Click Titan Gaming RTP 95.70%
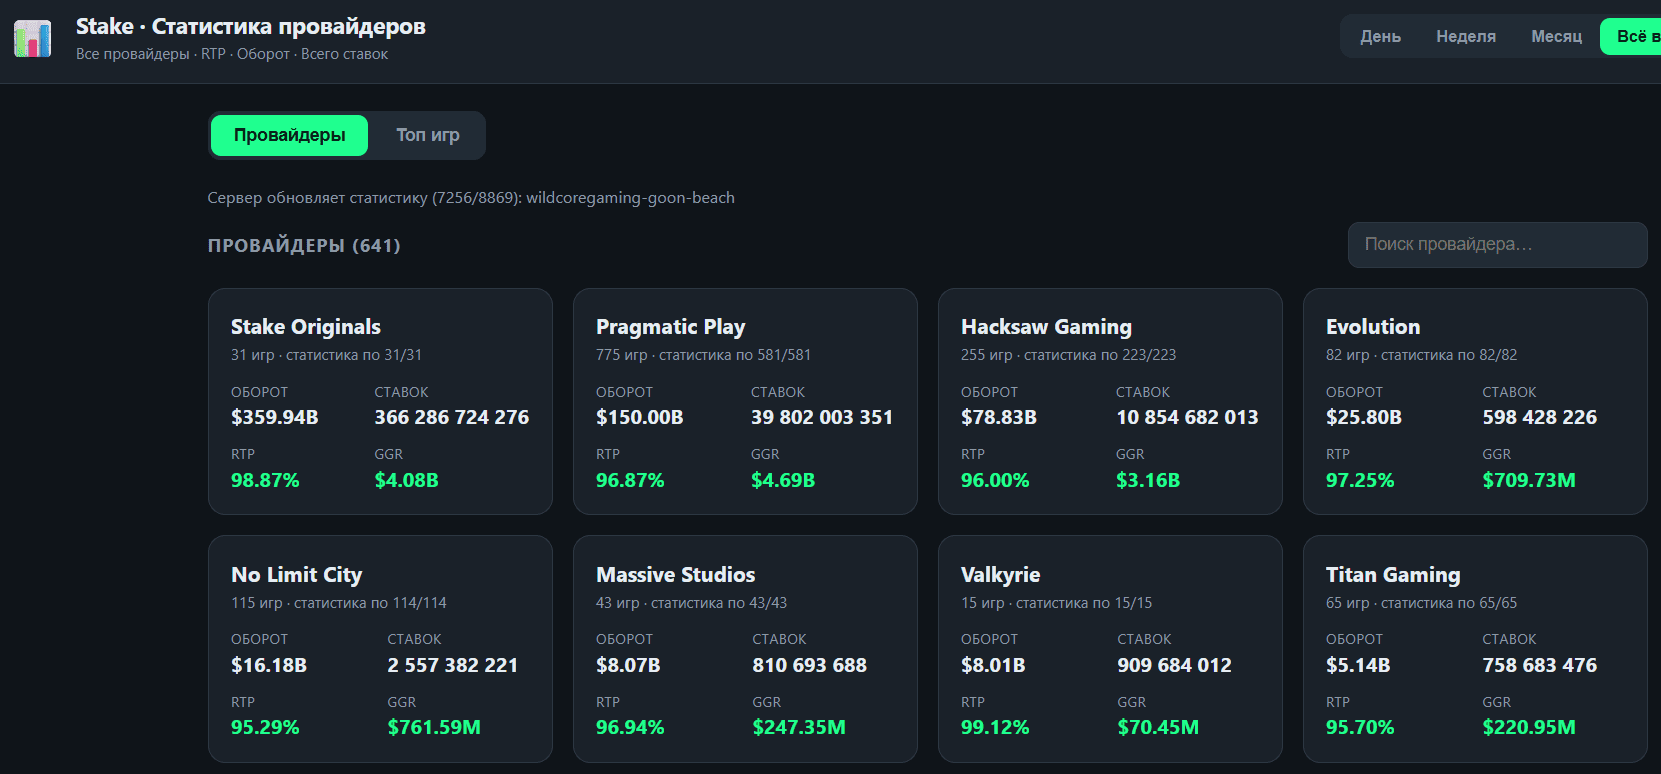1661x774 pixels. pos(1360,727)
